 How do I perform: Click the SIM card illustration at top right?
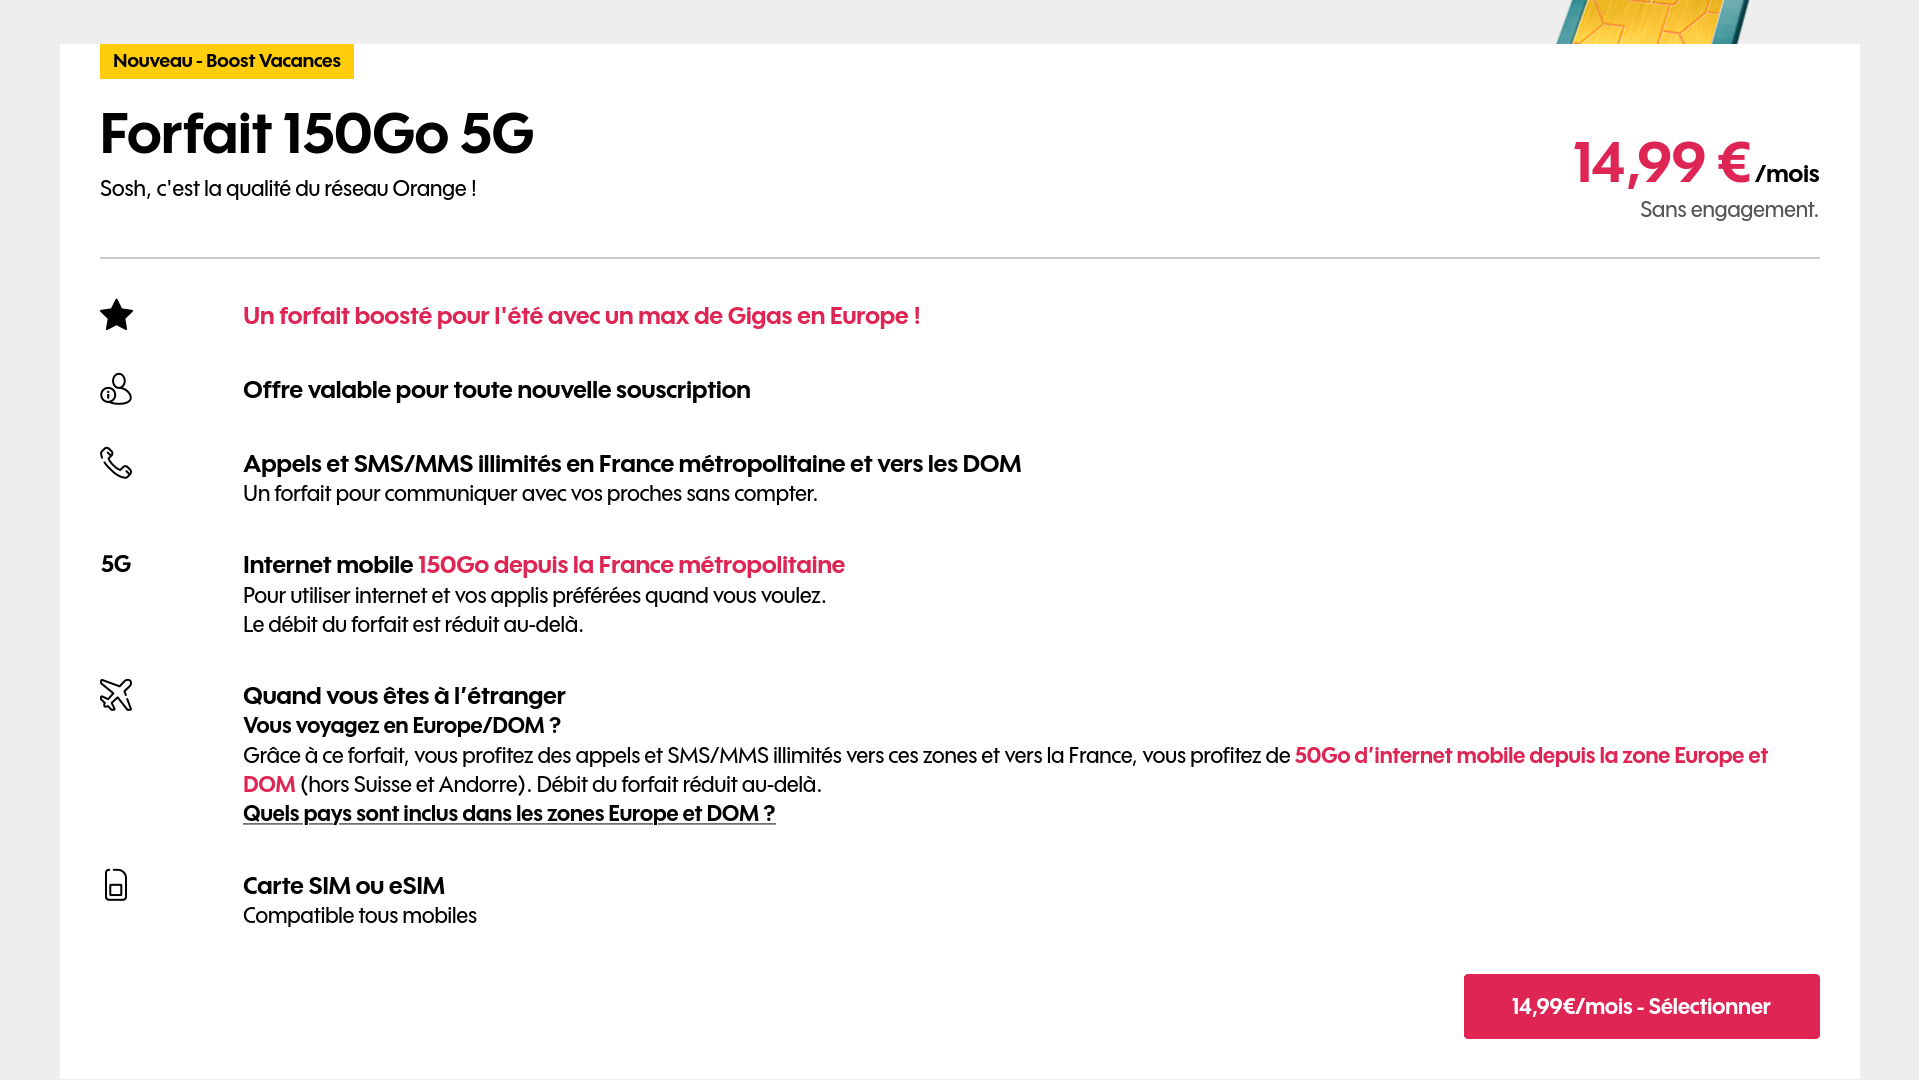1652,22
